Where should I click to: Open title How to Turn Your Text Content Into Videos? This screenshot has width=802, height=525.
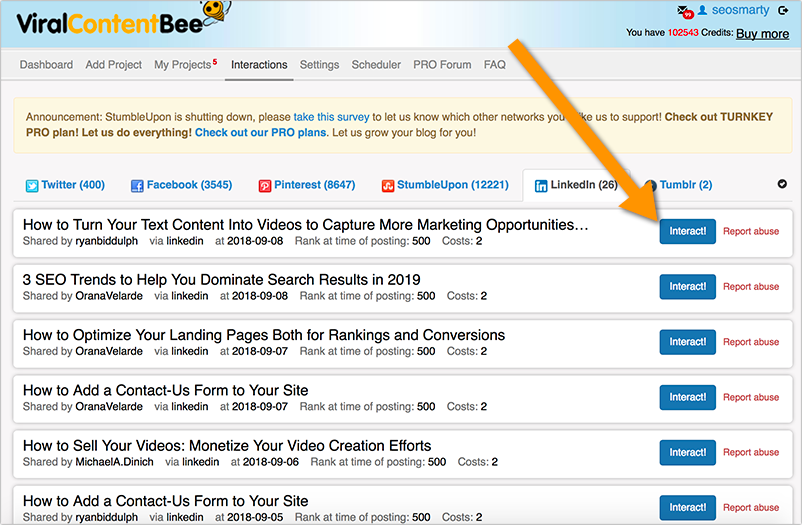(305, 225)
